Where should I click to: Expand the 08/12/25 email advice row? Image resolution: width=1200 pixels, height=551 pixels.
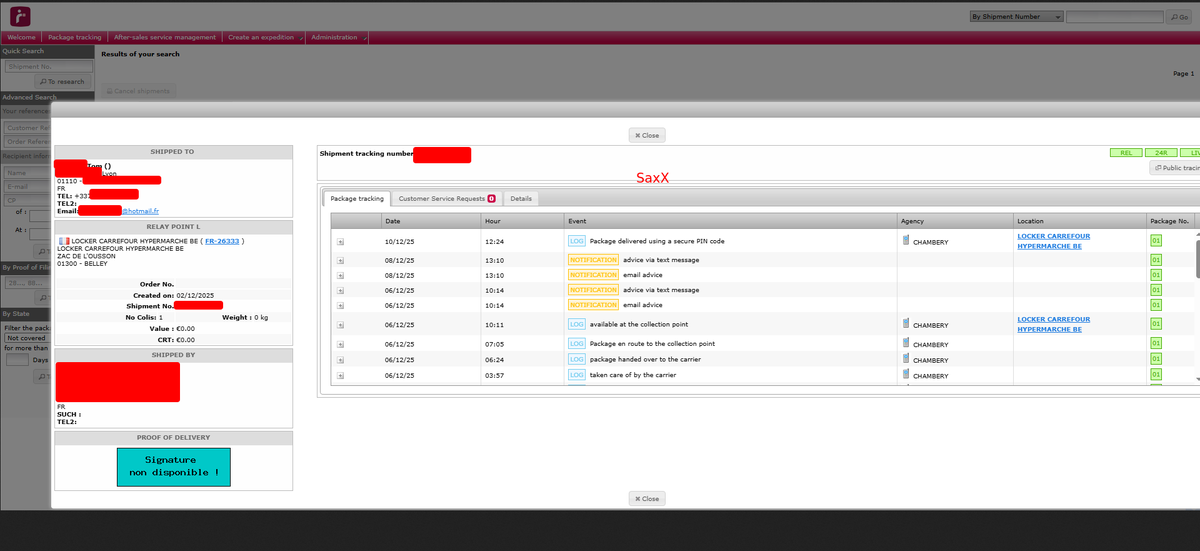[x=340, y=275]
